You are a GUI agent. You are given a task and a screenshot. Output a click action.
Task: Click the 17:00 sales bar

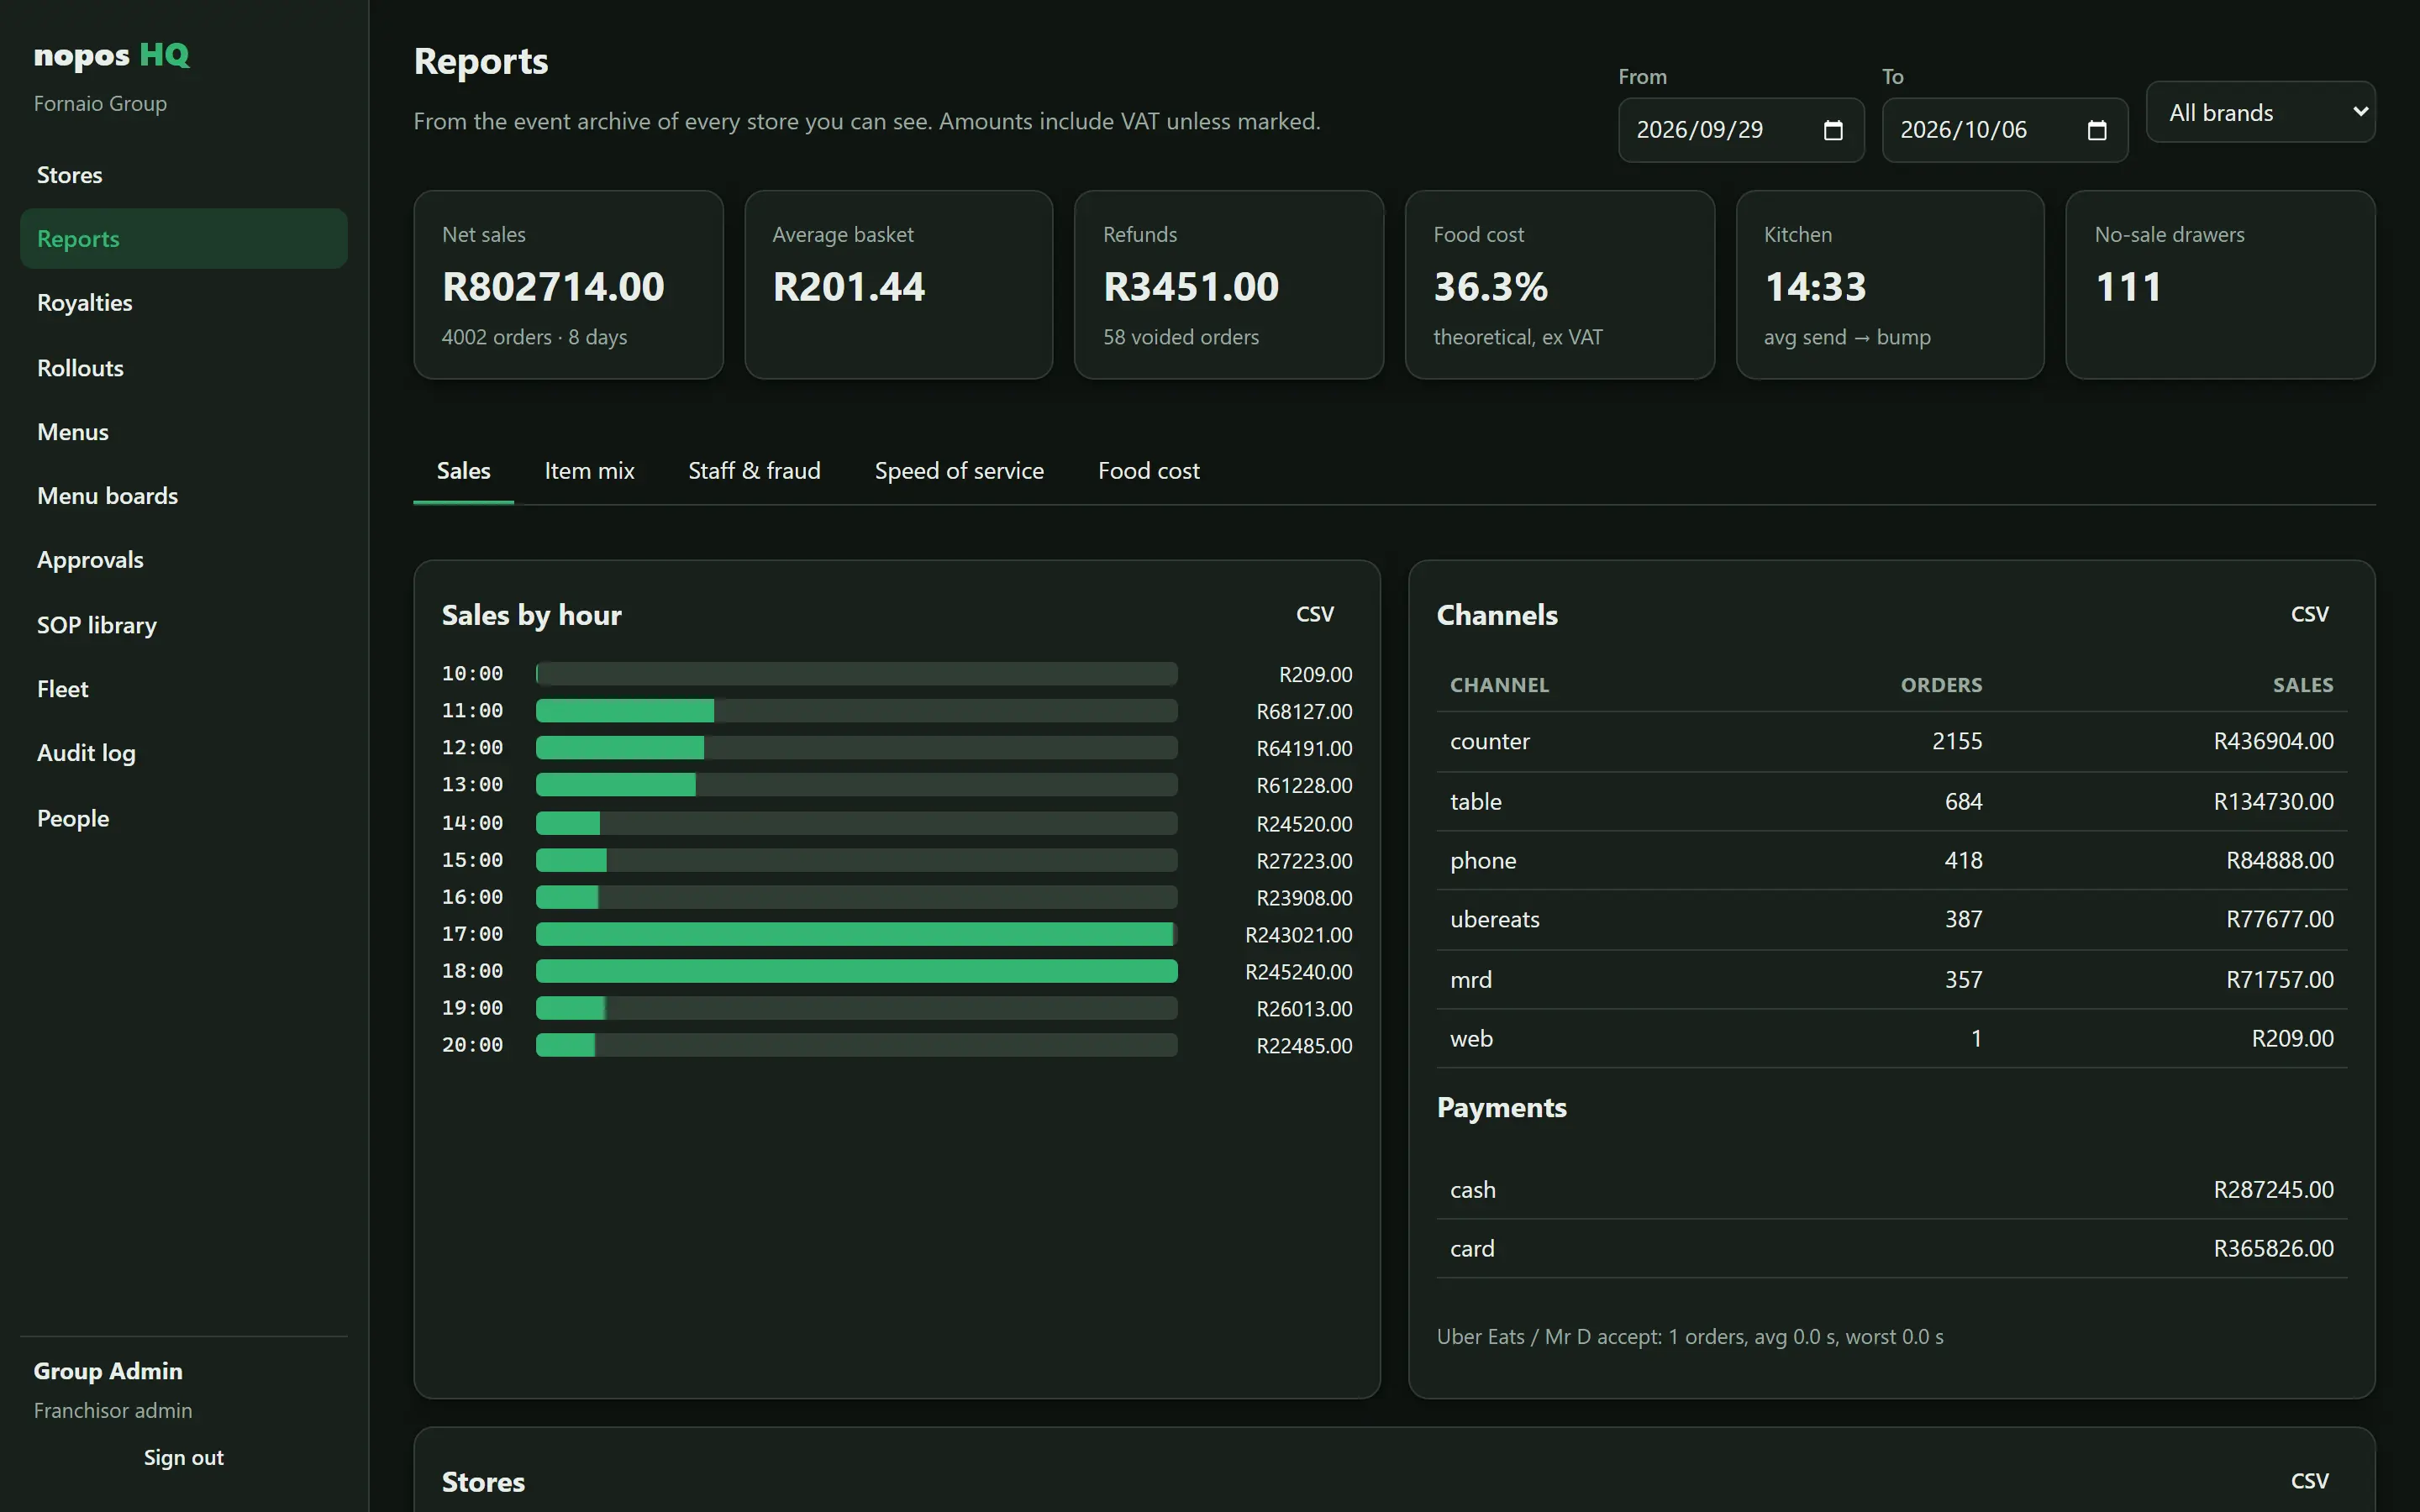coord(856,934)
